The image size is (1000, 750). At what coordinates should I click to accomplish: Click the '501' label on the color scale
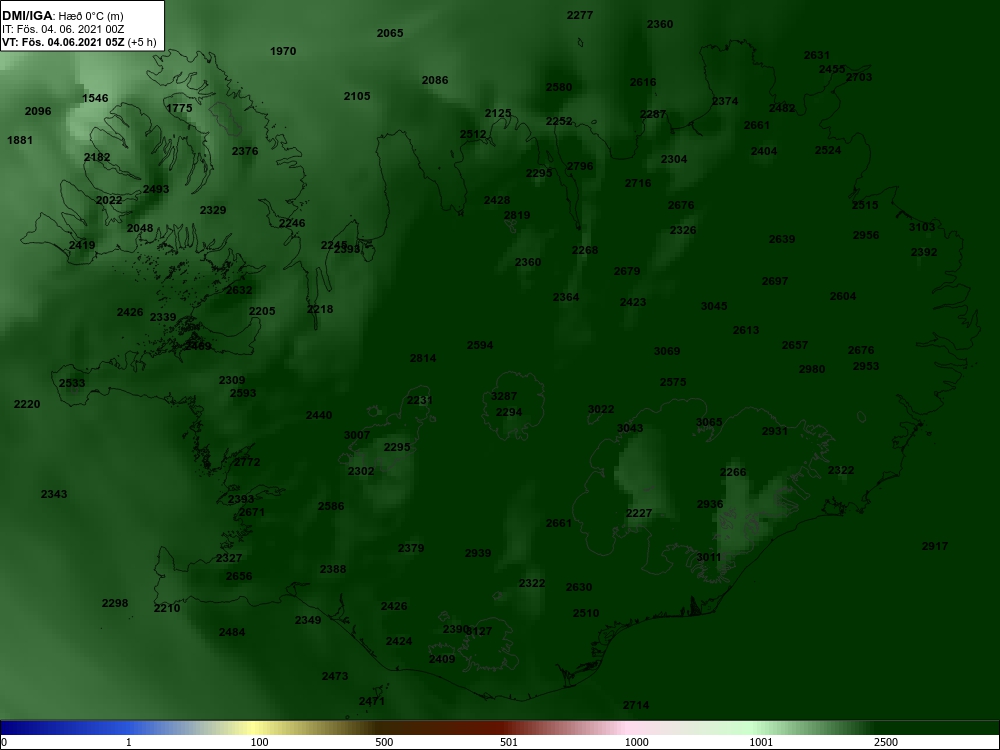[509, 742]
